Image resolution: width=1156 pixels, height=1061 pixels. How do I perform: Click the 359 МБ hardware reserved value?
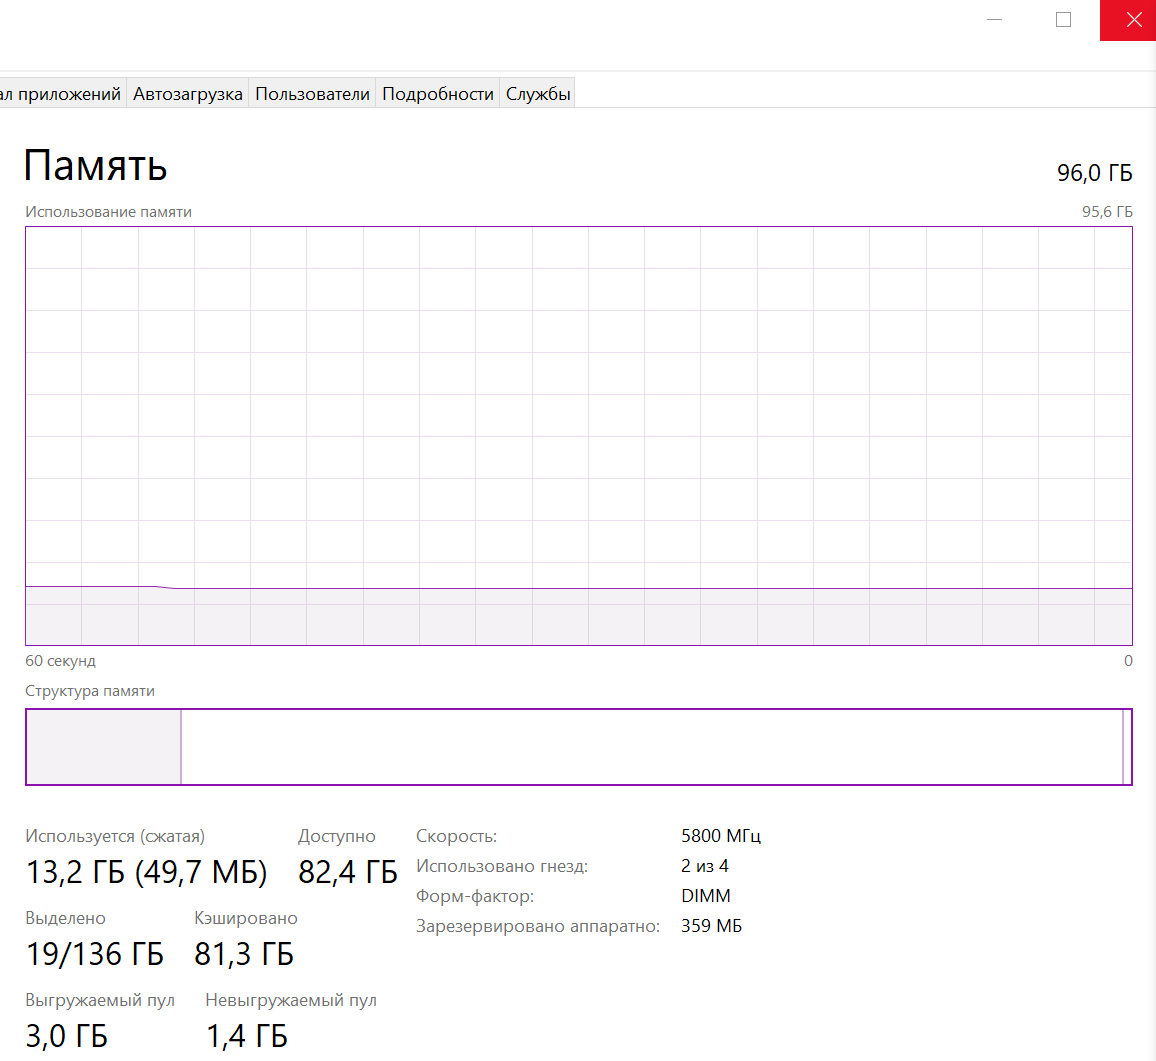point(711,926)
